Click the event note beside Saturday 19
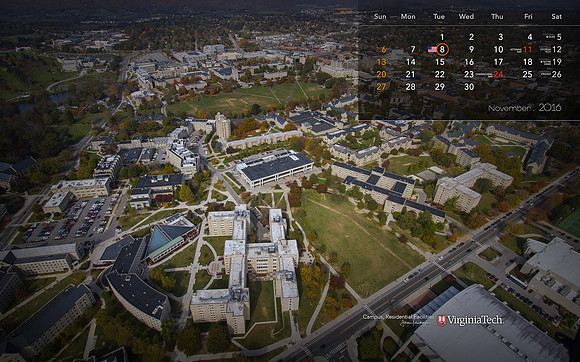Viewport: 580px width, 362px height. click(x=545, y=62)
